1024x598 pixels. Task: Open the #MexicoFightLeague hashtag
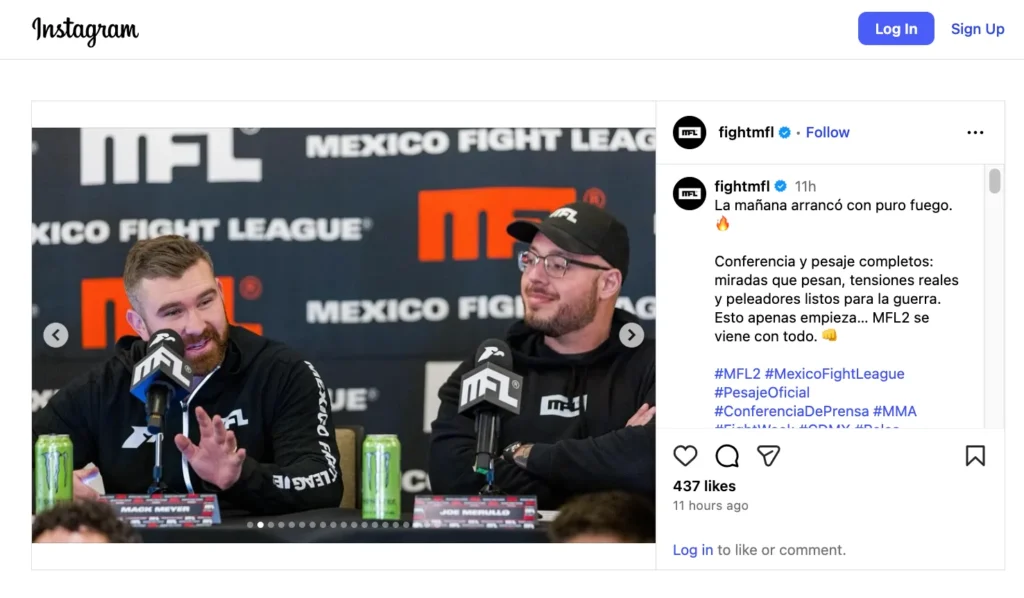pos(835,373)
